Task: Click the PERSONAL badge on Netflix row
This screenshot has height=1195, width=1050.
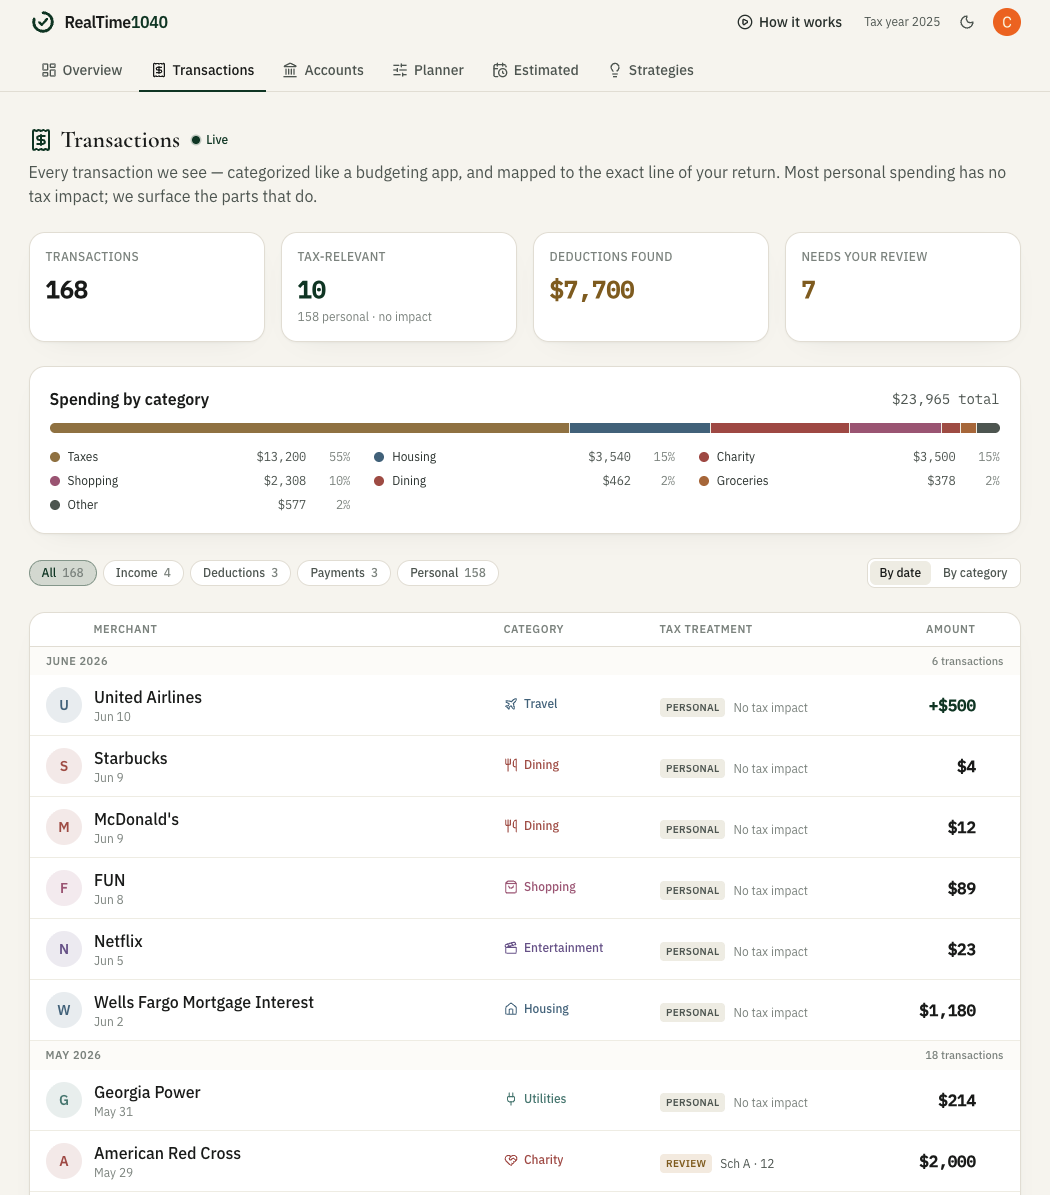Action: tap(692, 952)
